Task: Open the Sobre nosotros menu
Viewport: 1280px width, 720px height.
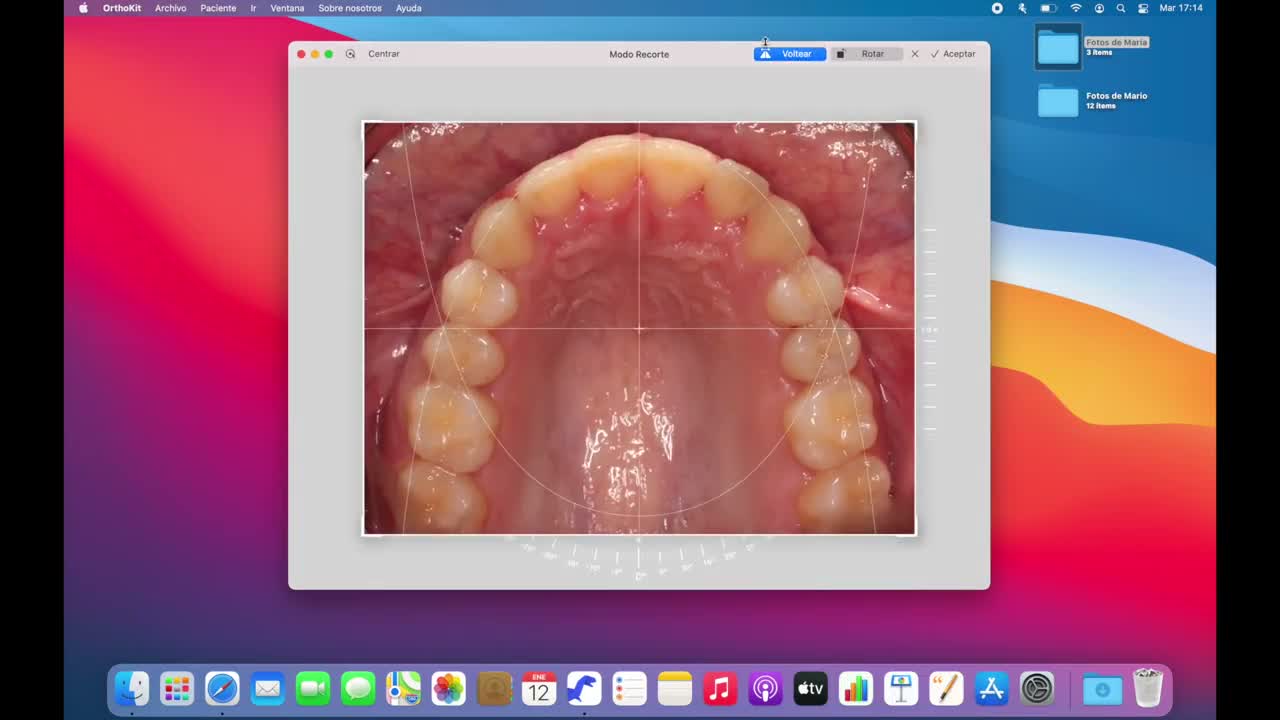Action: pyautogui.click(x=350, y=8)
